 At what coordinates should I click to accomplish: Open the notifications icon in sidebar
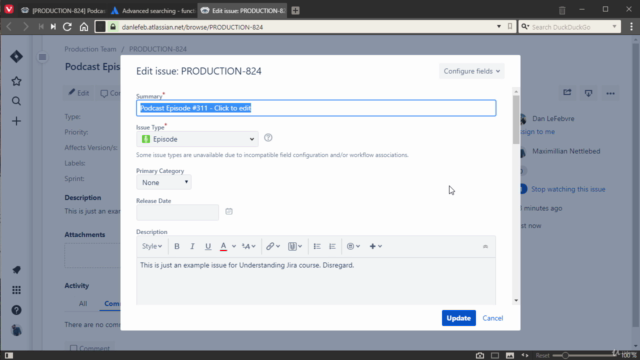coord(16,270)
